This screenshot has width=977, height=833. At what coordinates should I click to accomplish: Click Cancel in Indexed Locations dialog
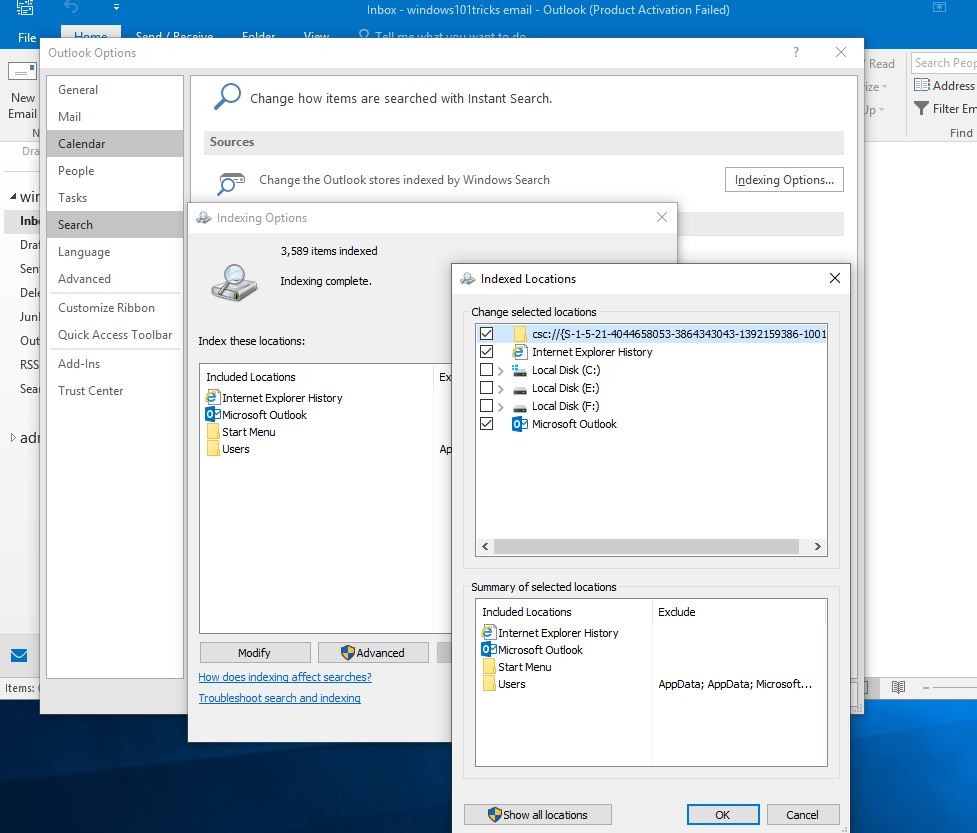803,814
